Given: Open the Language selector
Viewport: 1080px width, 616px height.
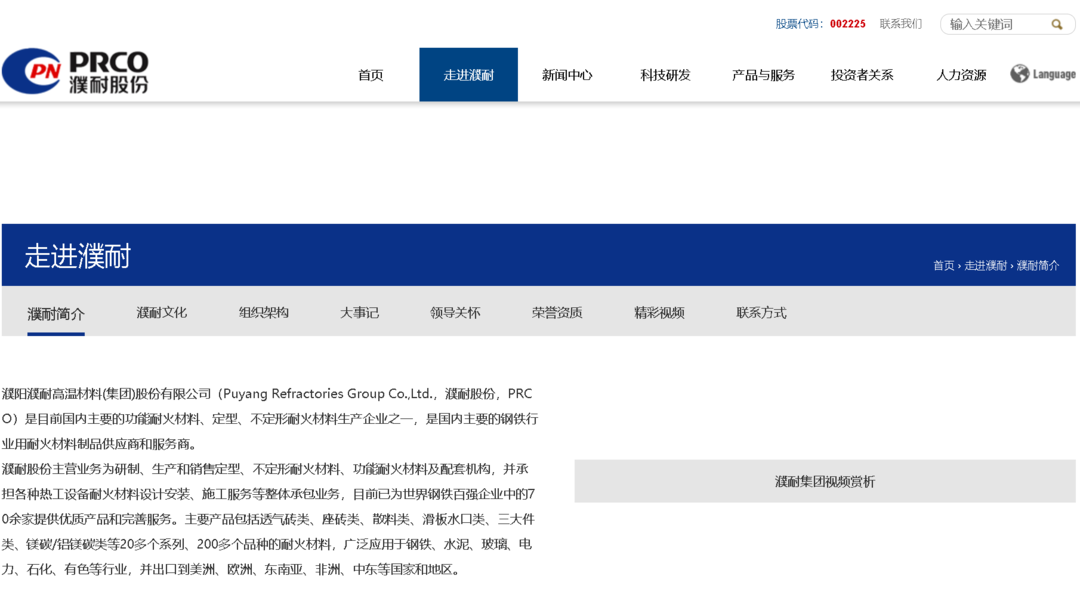Looking at the screenshot, I should click(1043, 74).
